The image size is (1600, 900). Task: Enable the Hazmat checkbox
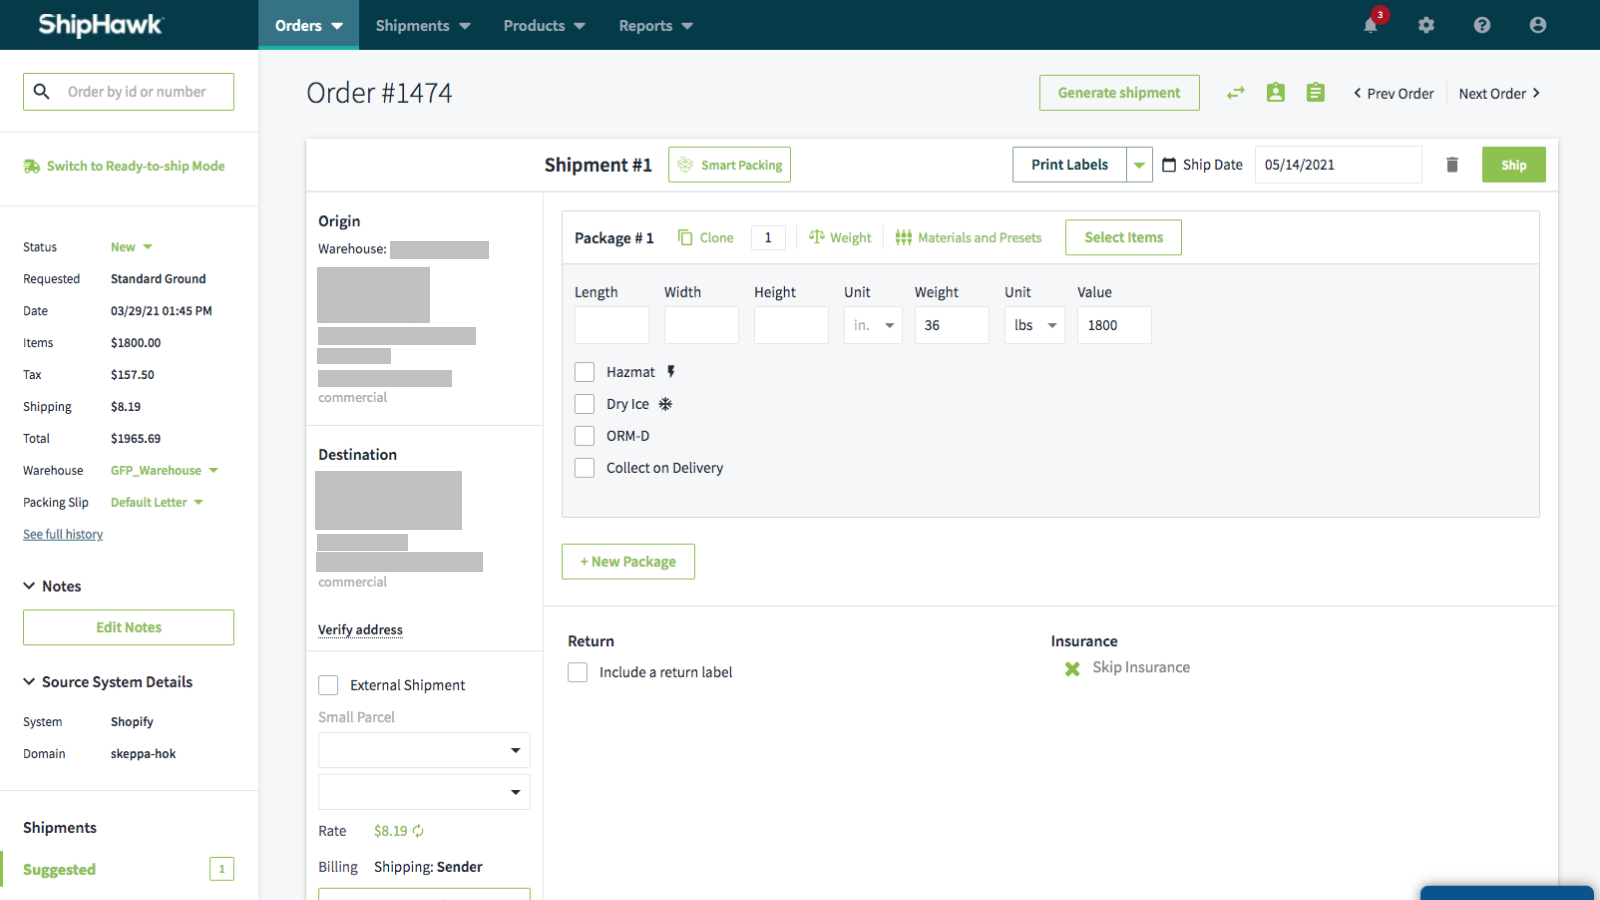[585, 372]
